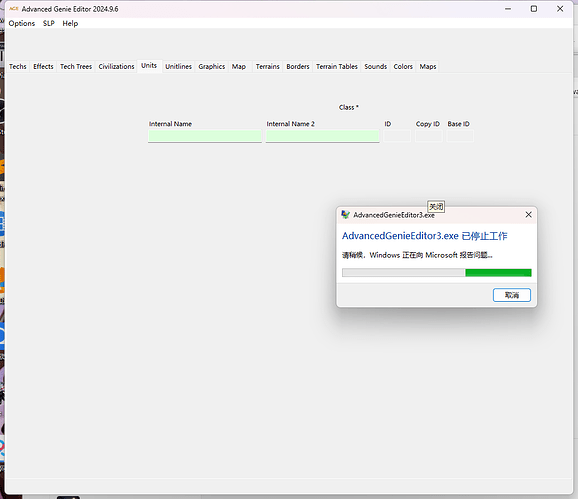Close the AdvancedGenieEditor3.exe error dialog
This screenshot has width=578, height=499.
point(528,214)
